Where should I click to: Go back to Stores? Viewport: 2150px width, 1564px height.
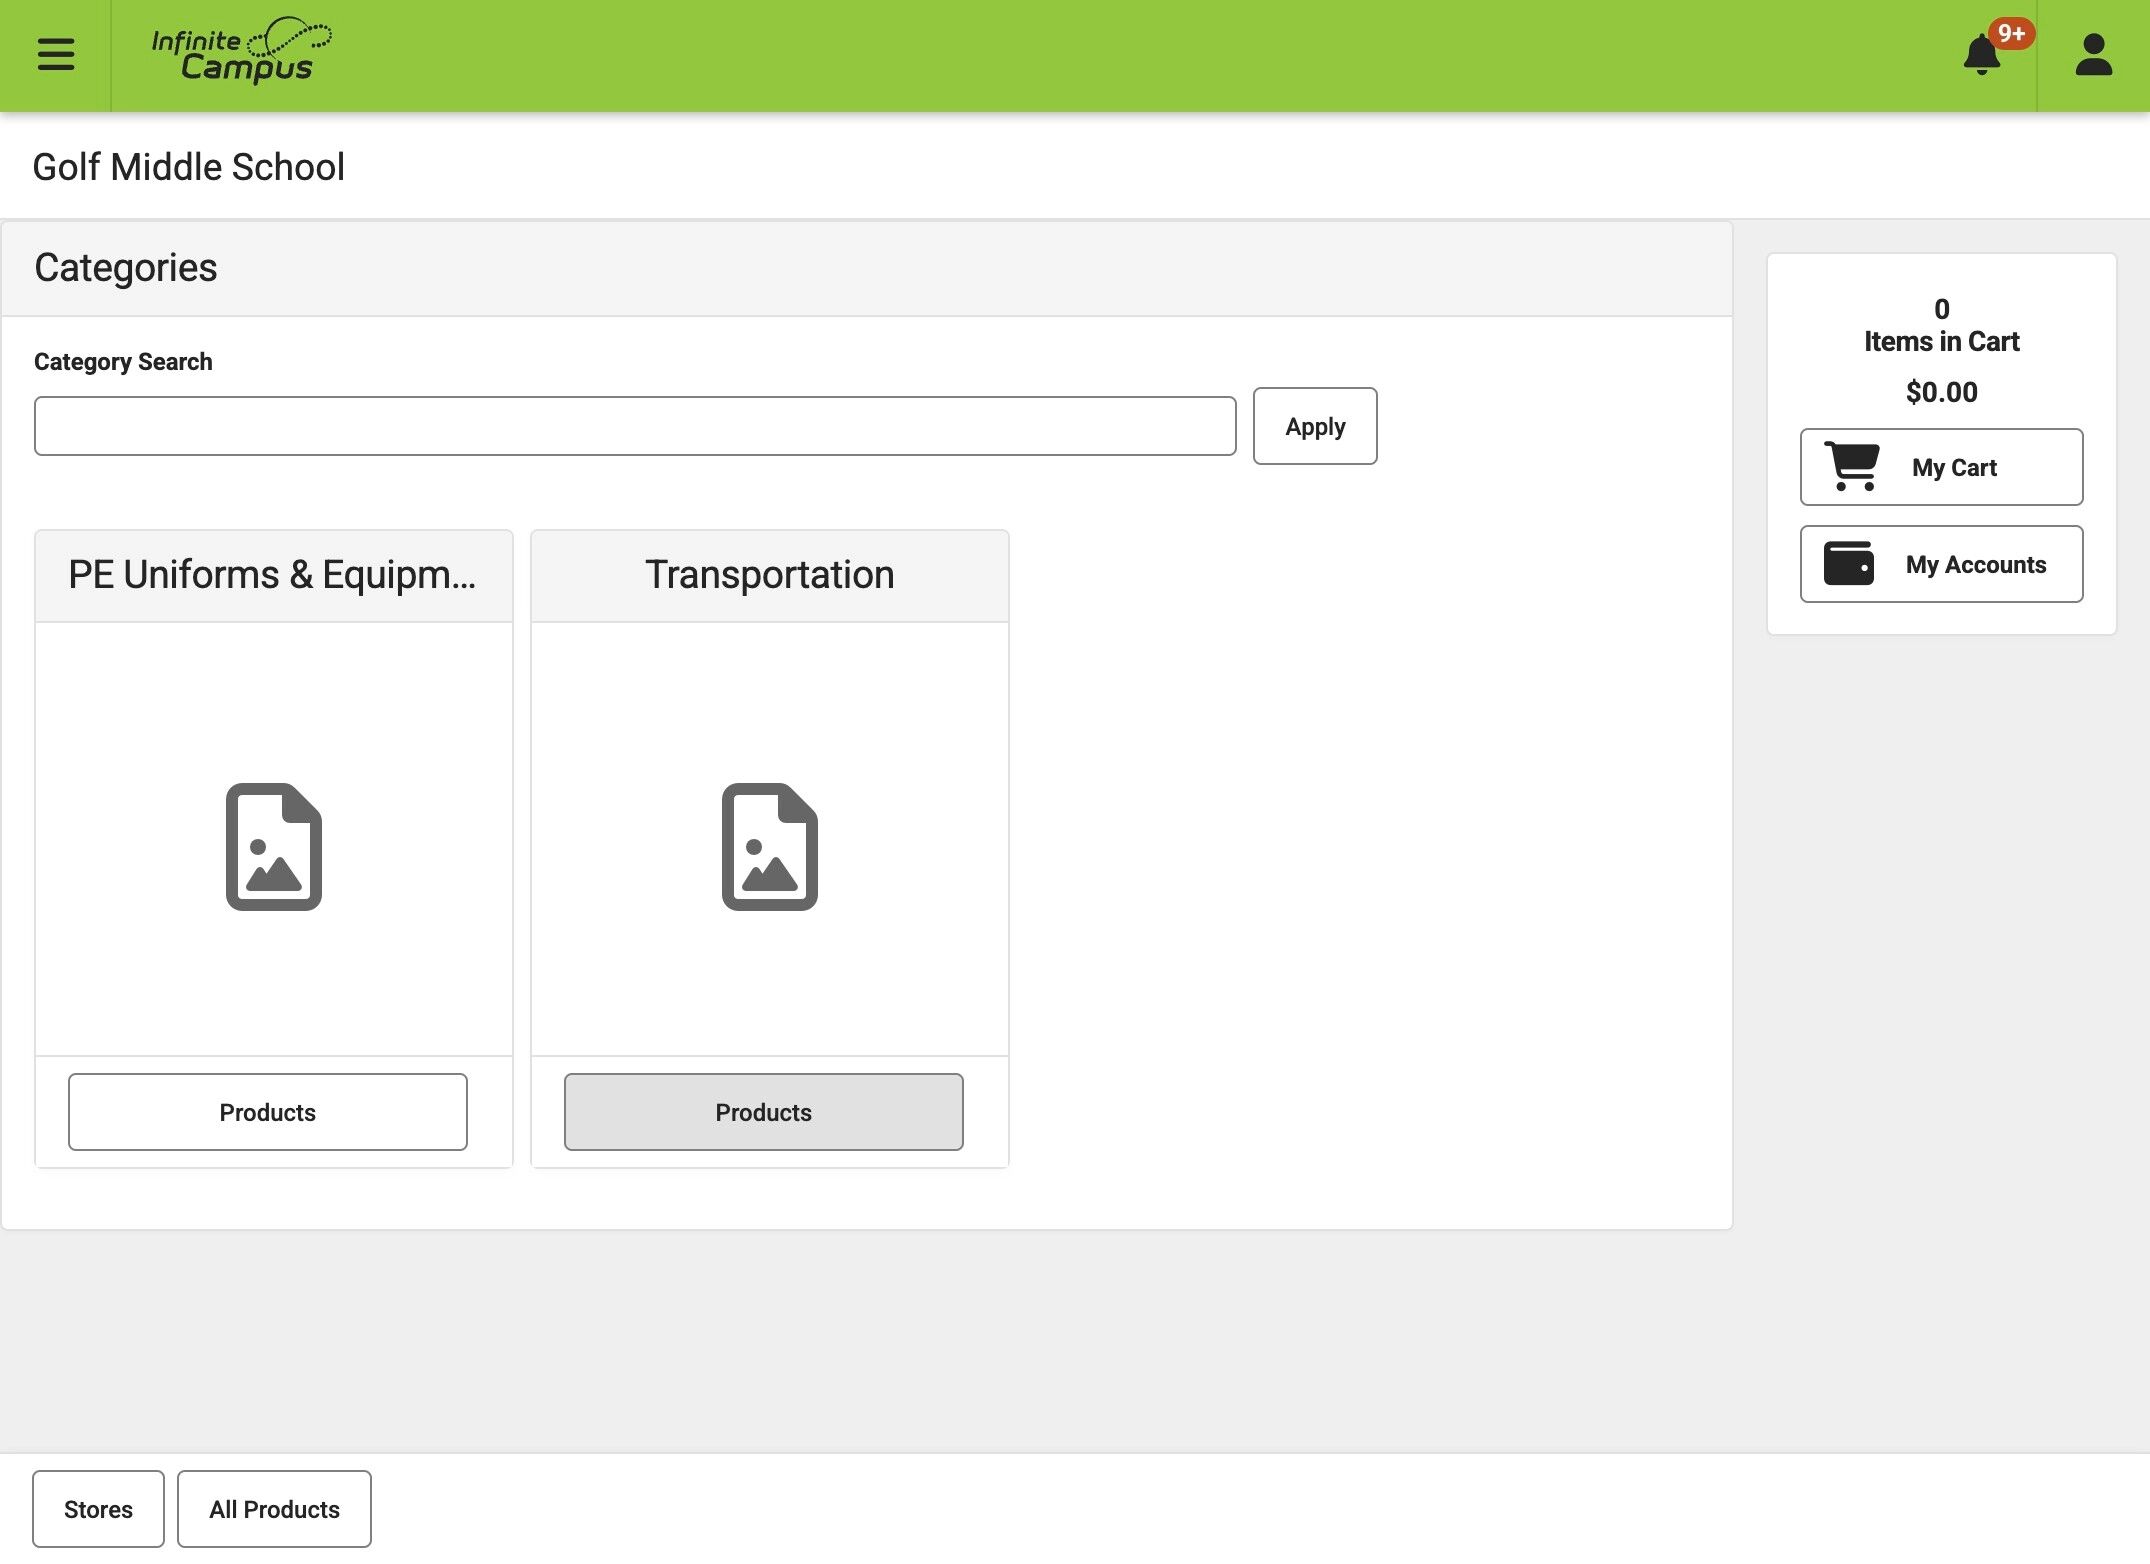(98, 1509)
